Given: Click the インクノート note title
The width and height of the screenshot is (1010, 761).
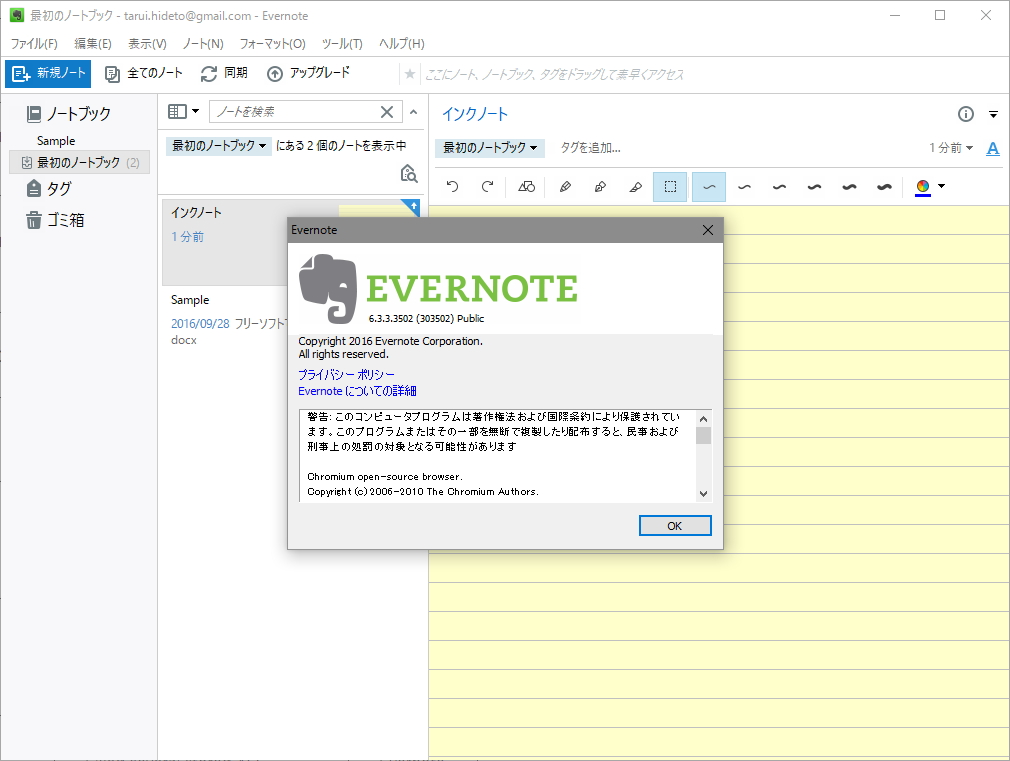Looking at the screenshot, I should pos(475,115).
